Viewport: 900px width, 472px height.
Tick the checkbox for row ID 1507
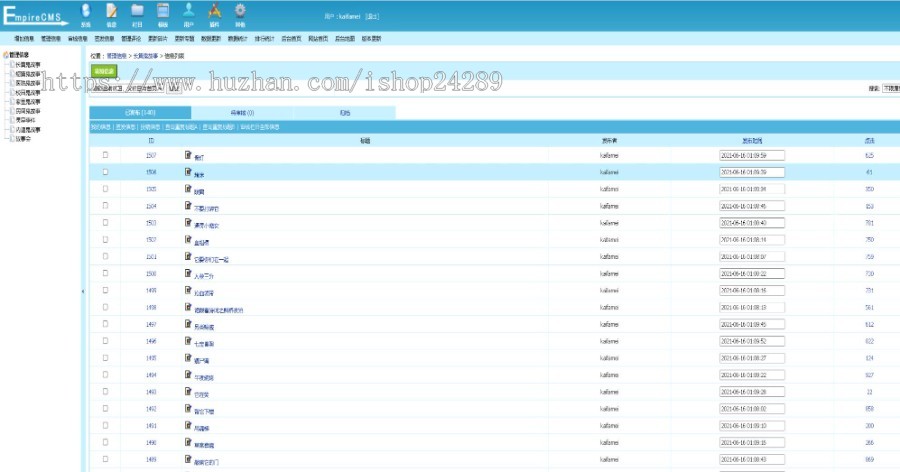point(105,155)
